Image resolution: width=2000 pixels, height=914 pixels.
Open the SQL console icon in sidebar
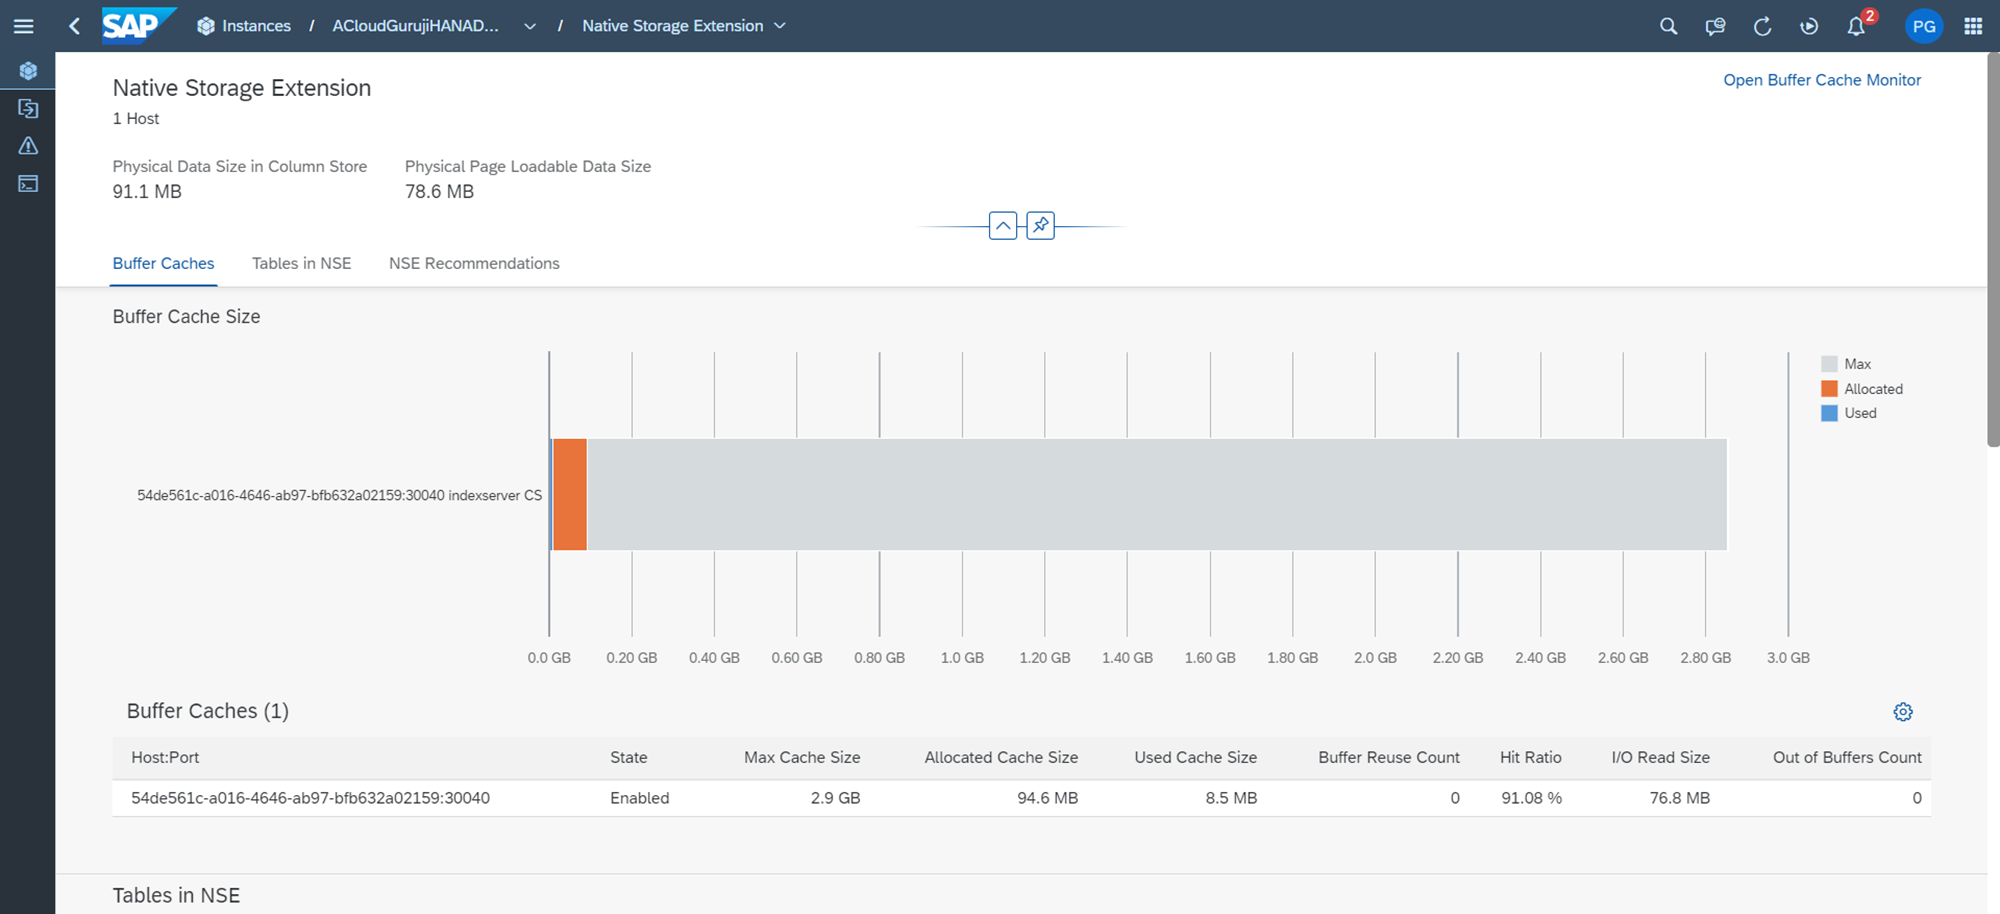[28, 184]
